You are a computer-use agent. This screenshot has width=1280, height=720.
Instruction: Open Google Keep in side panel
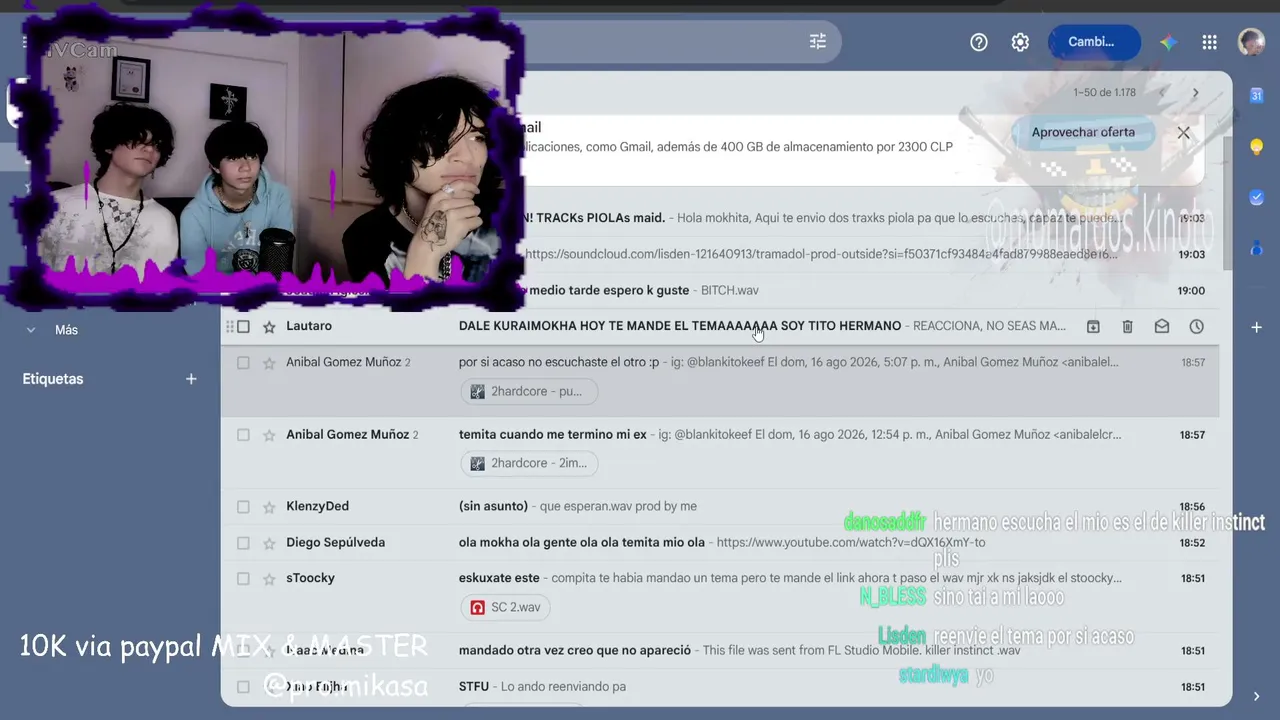pyautogui.click(x=1257, y=147)
